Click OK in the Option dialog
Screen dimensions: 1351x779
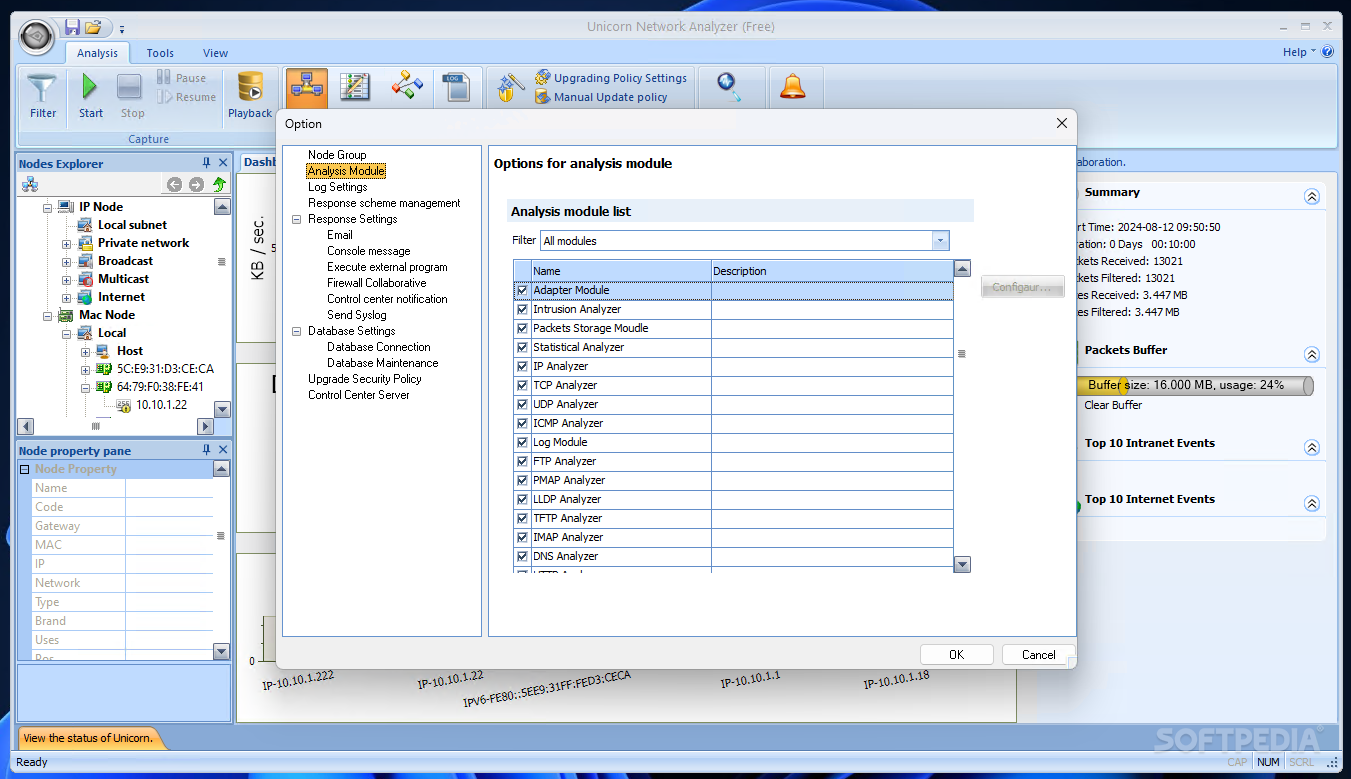(x=956, y=655)
